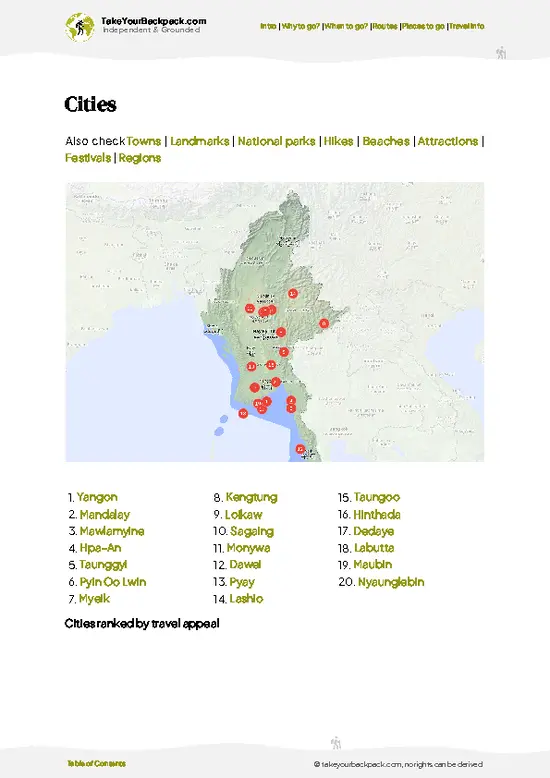
Task: Click map marker 5 for Taunggyi
Action: [x=281, y=332]
